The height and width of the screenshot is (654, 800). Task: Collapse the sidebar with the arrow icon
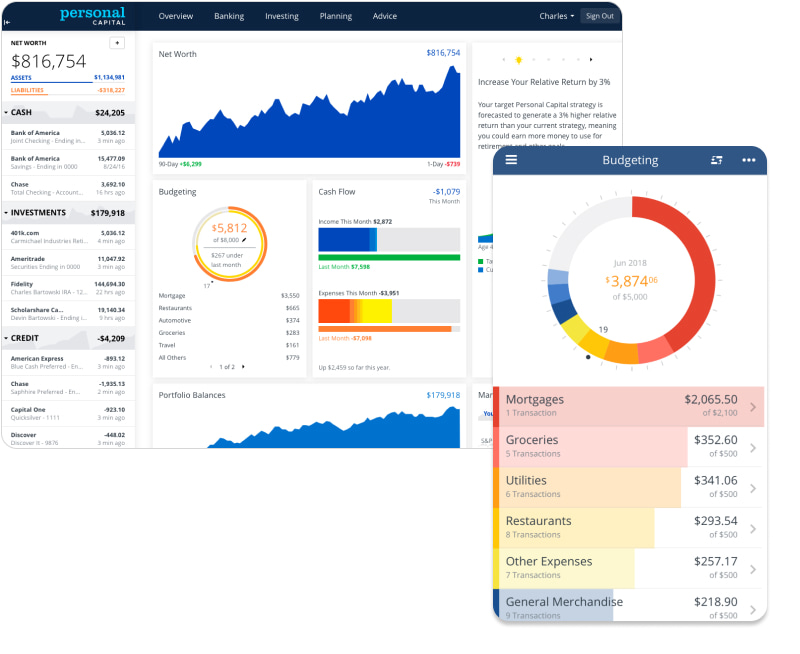(x=7, y=22)
